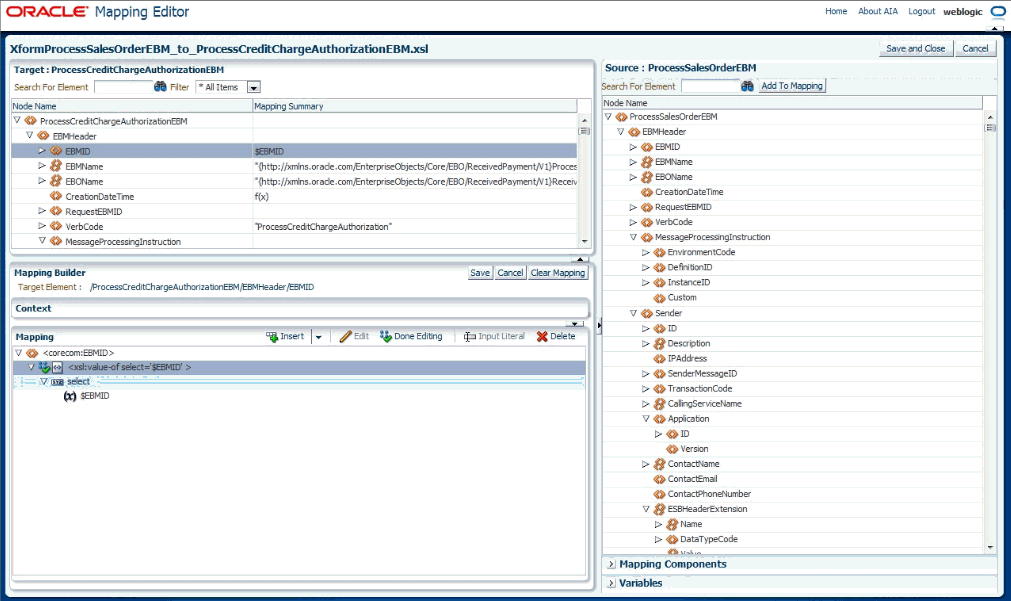Click the ContactEmail element icon in Source
Viewport: 1011px width, 601px height.
tap(659, 479)
